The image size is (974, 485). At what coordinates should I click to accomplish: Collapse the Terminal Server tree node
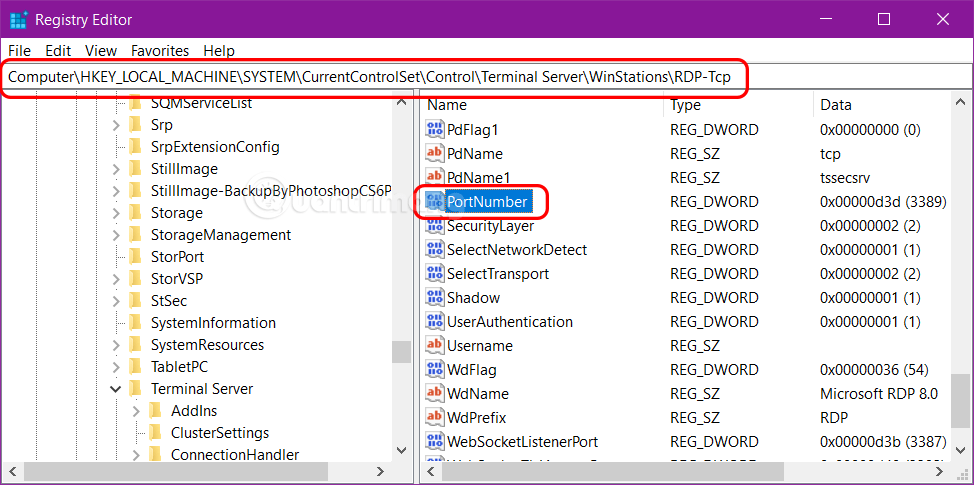115,389
